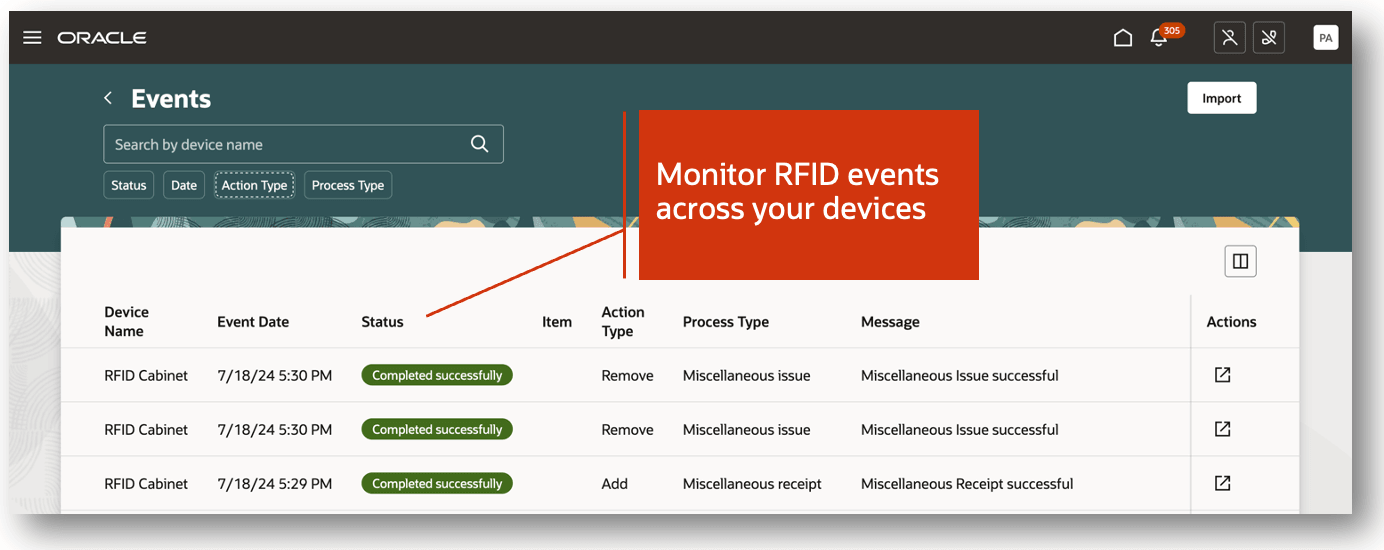Open details for the 5:29 PM Add event

(x=1222, y=483)
